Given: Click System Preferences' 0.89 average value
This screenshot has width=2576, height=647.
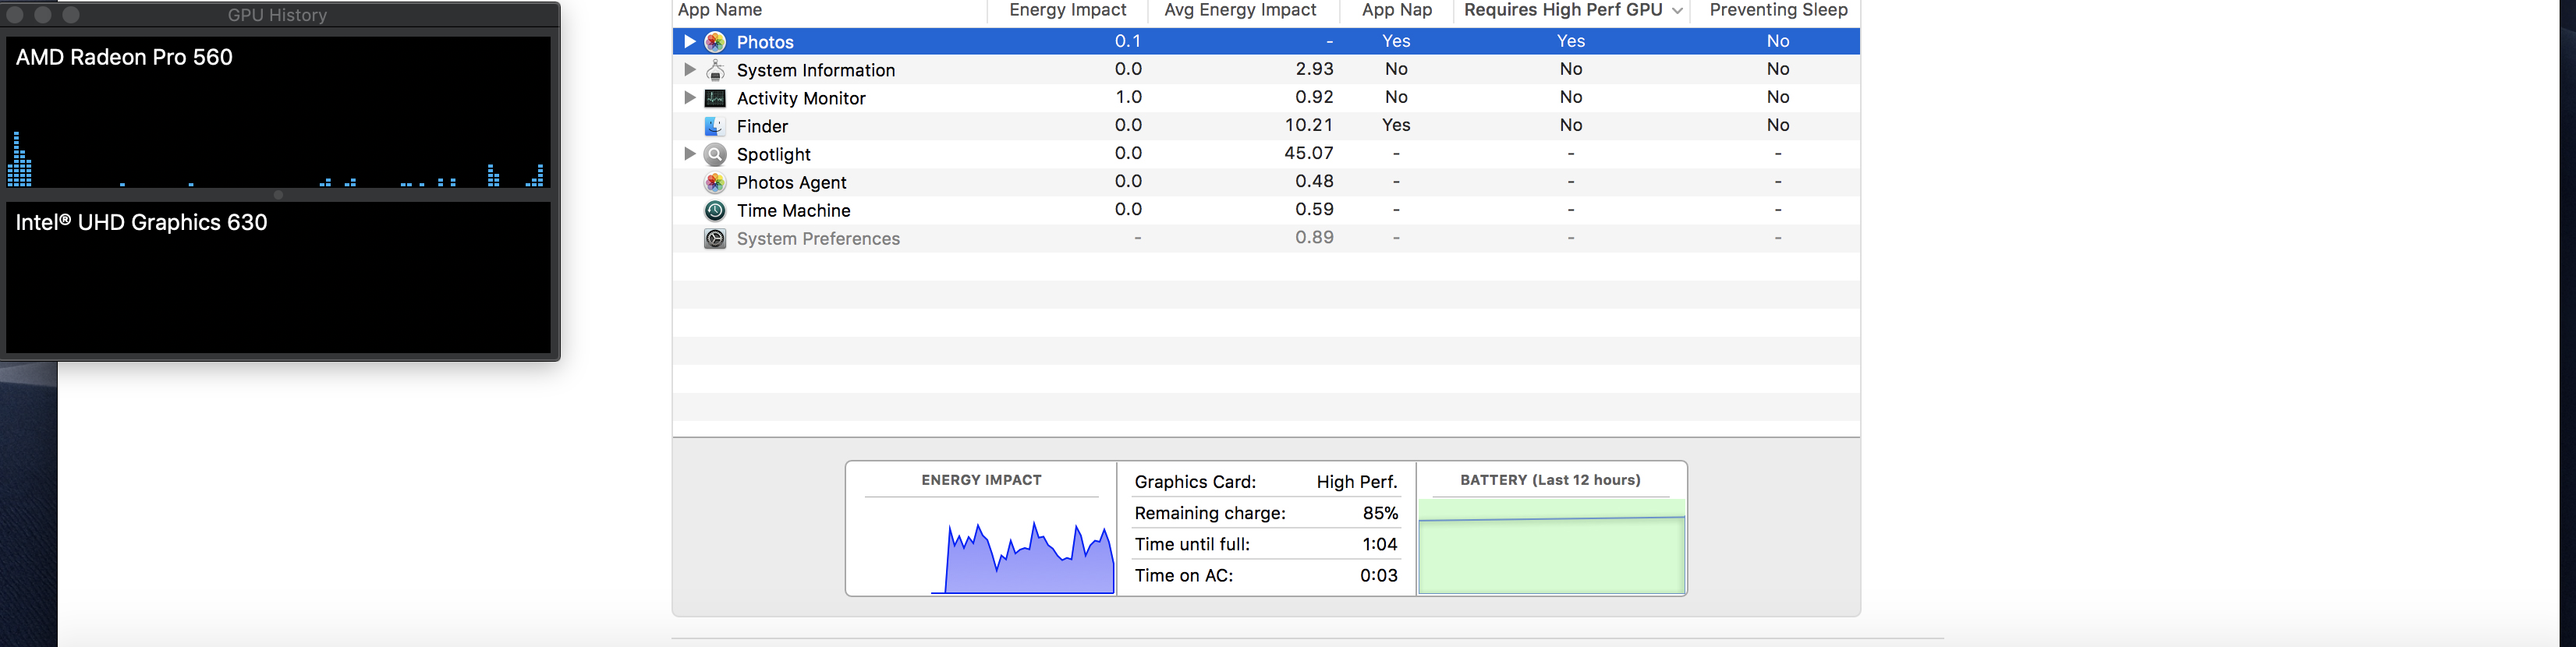Looking at the screenshot, I should click(1314, 237).
